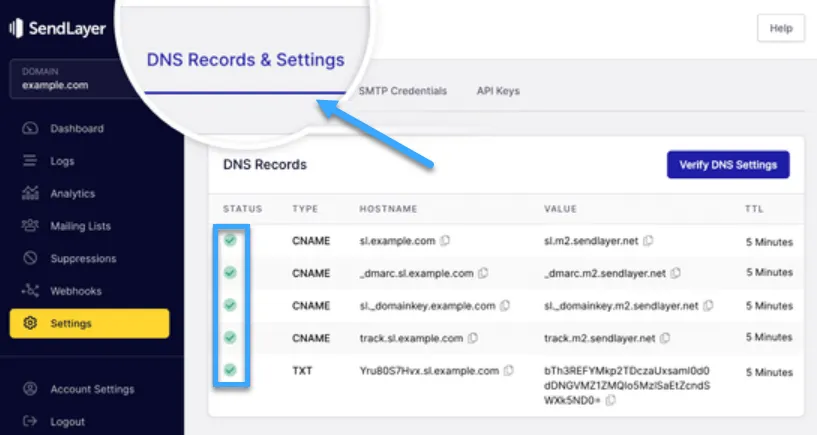Click status check for sl.example.com row
The image size is (817, 435).
(x=230, y=240)
